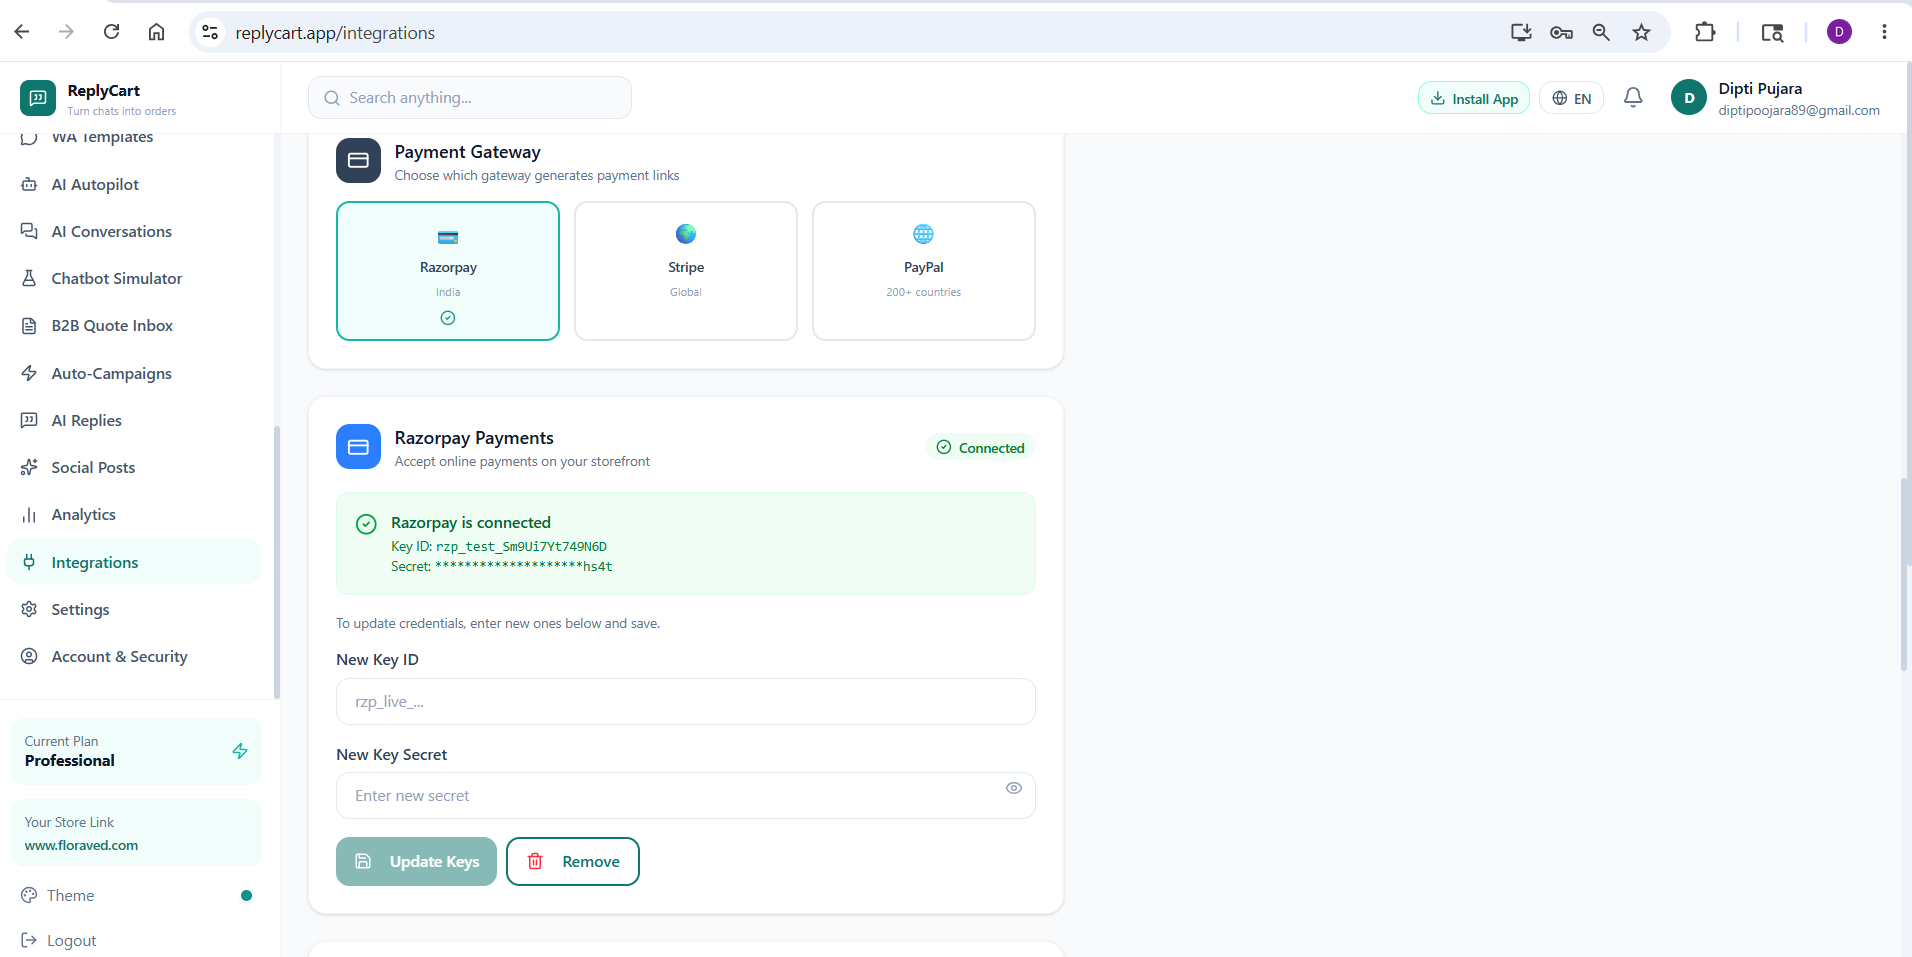Click the site information icon in address bar
Screen dimensions: 1912x957
pyautogui.click(x=210, y=32)
